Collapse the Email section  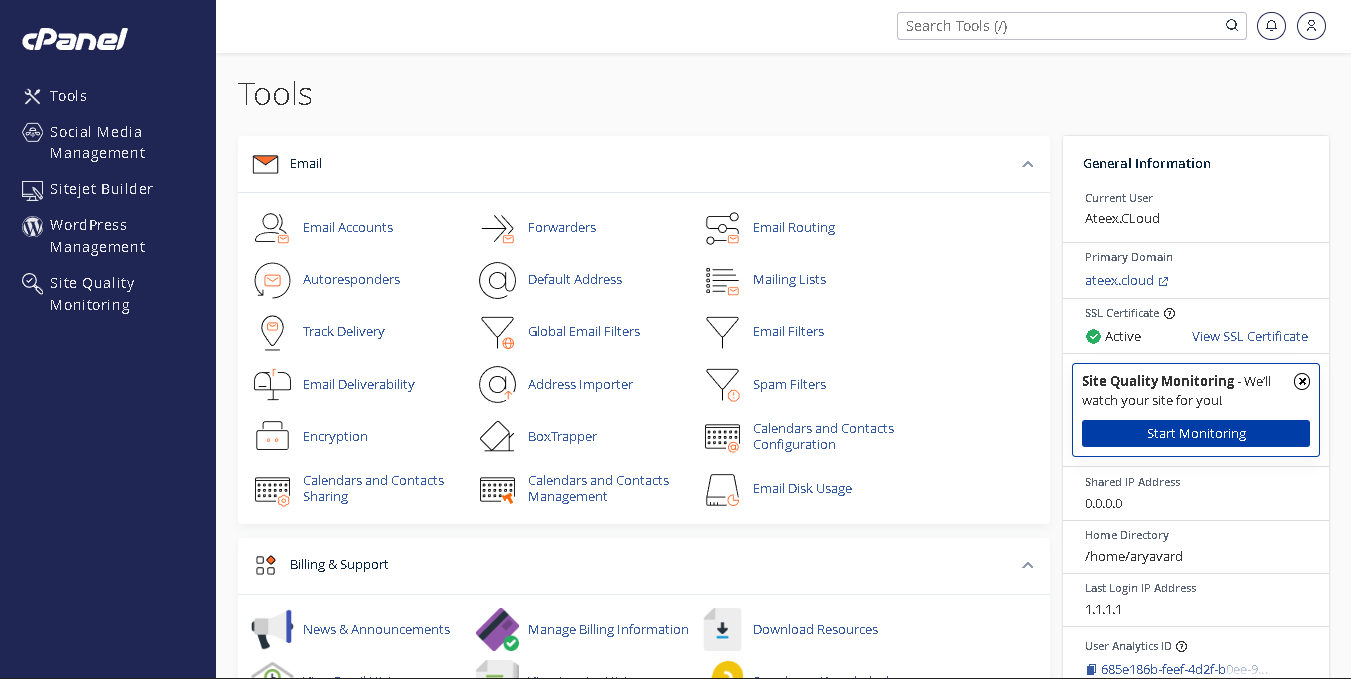click(x=1027, y=164)
